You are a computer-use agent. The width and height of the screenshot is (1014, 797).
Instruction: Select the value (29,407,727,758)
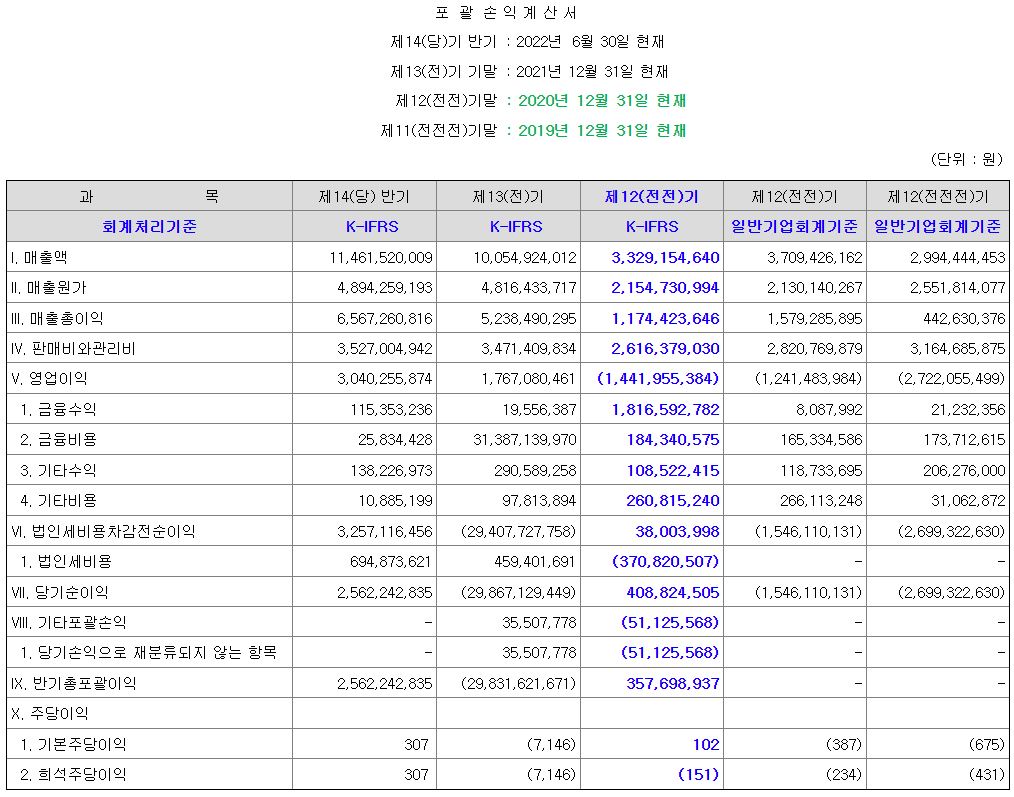click(x=519, y=531)
